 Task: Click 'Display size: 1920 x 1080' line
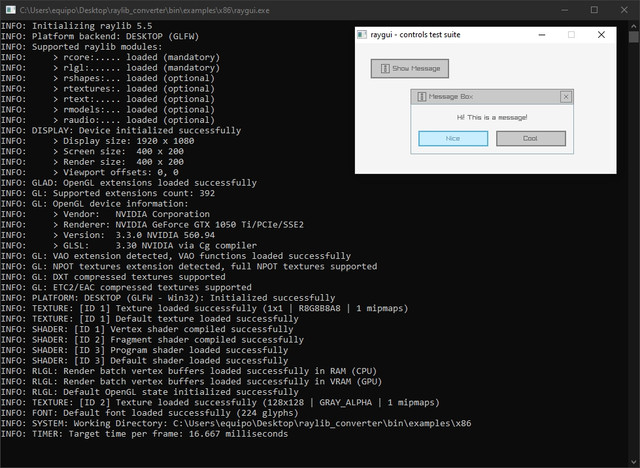coord(97,141)
